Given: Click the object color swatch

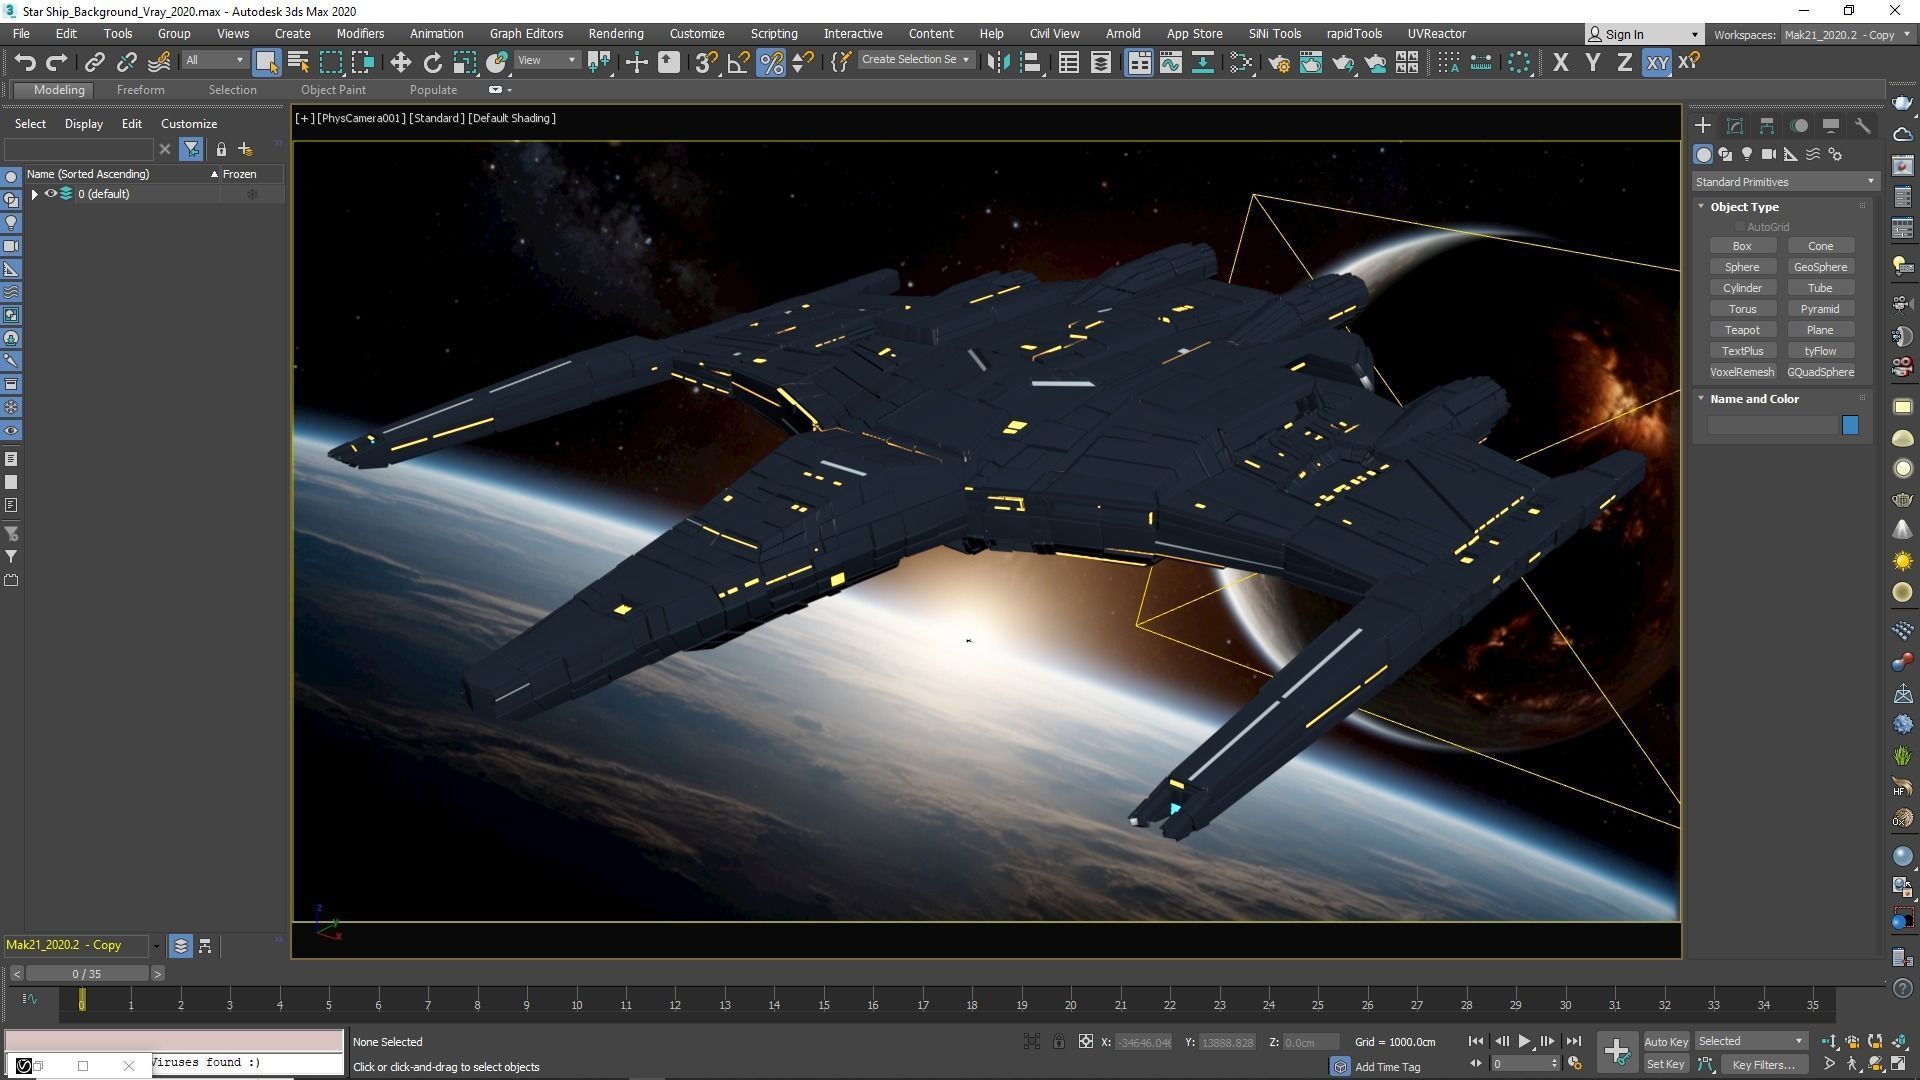Looking at the screenshot, I should click(1850, 425).
